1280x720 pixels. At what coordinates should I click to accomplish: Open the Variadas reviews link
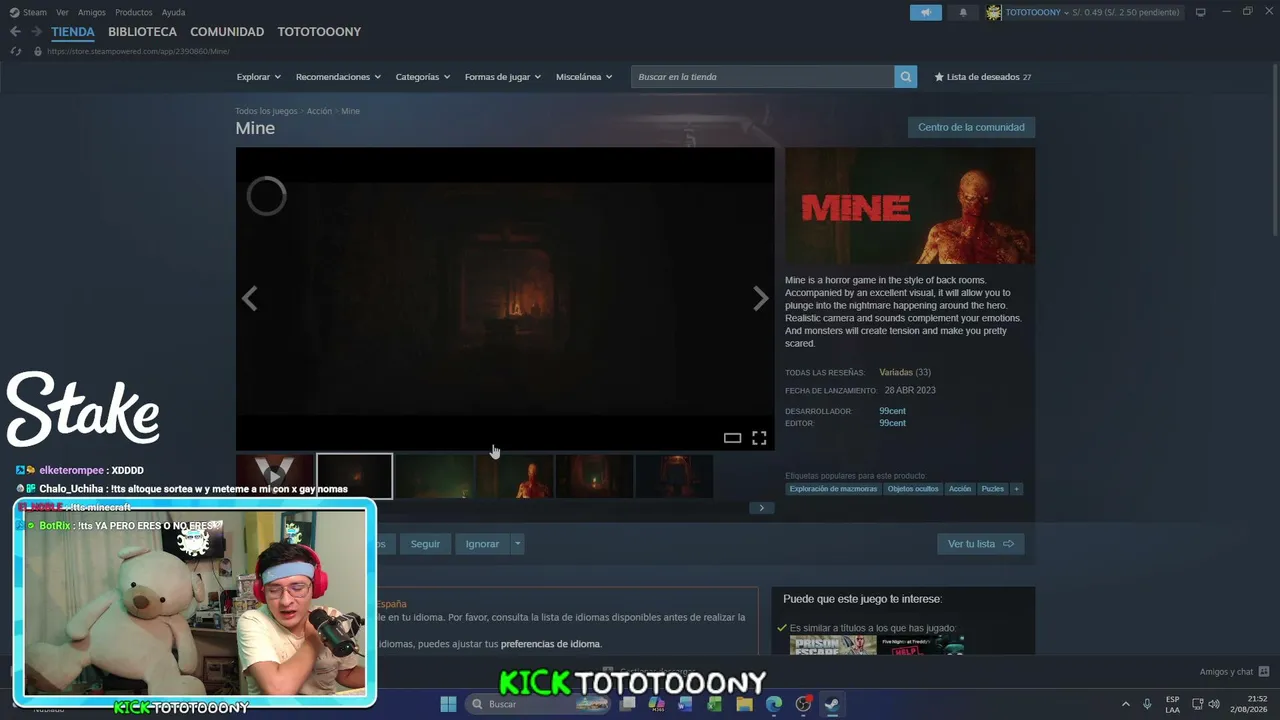[896, 372]
